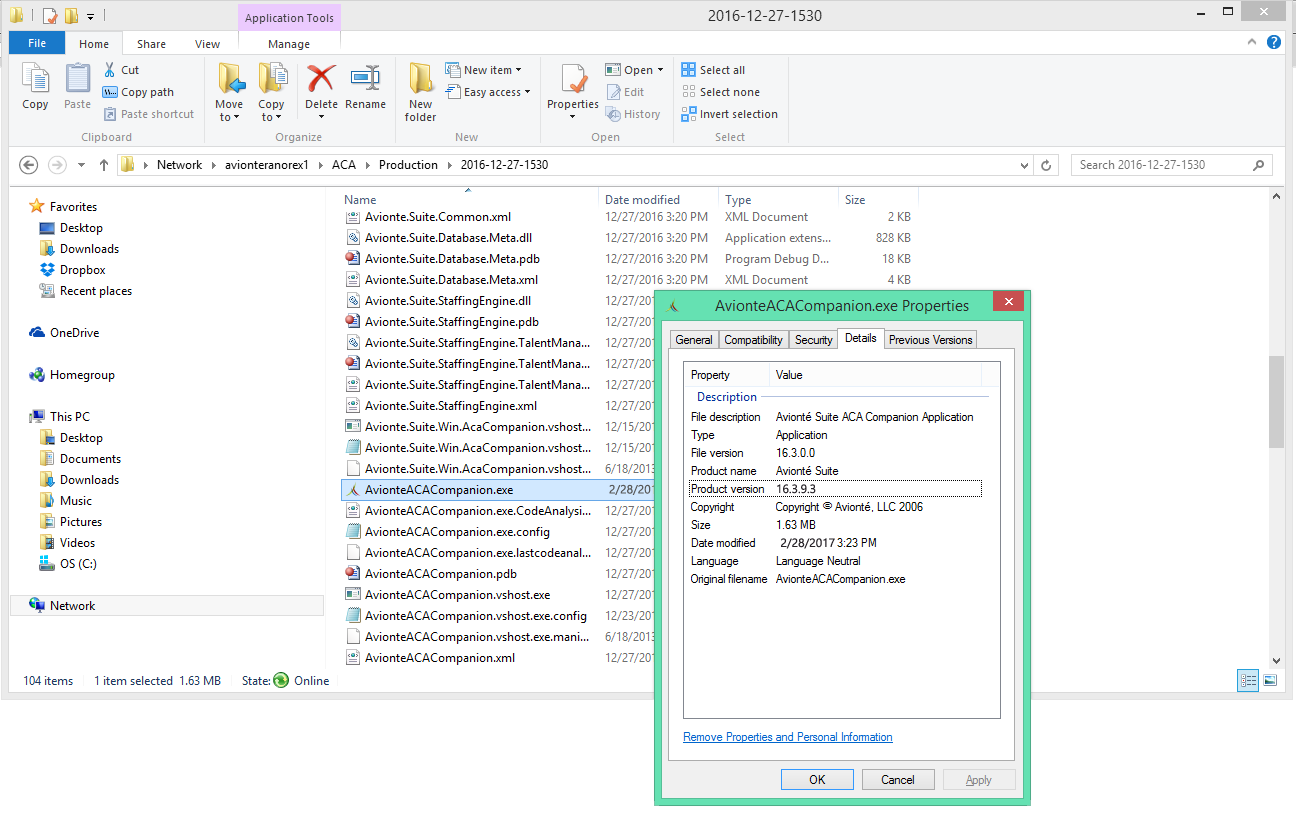Screen dimensions: 1296x816
Task: Click Select all in the ribbon
Action: click(713, 70)
